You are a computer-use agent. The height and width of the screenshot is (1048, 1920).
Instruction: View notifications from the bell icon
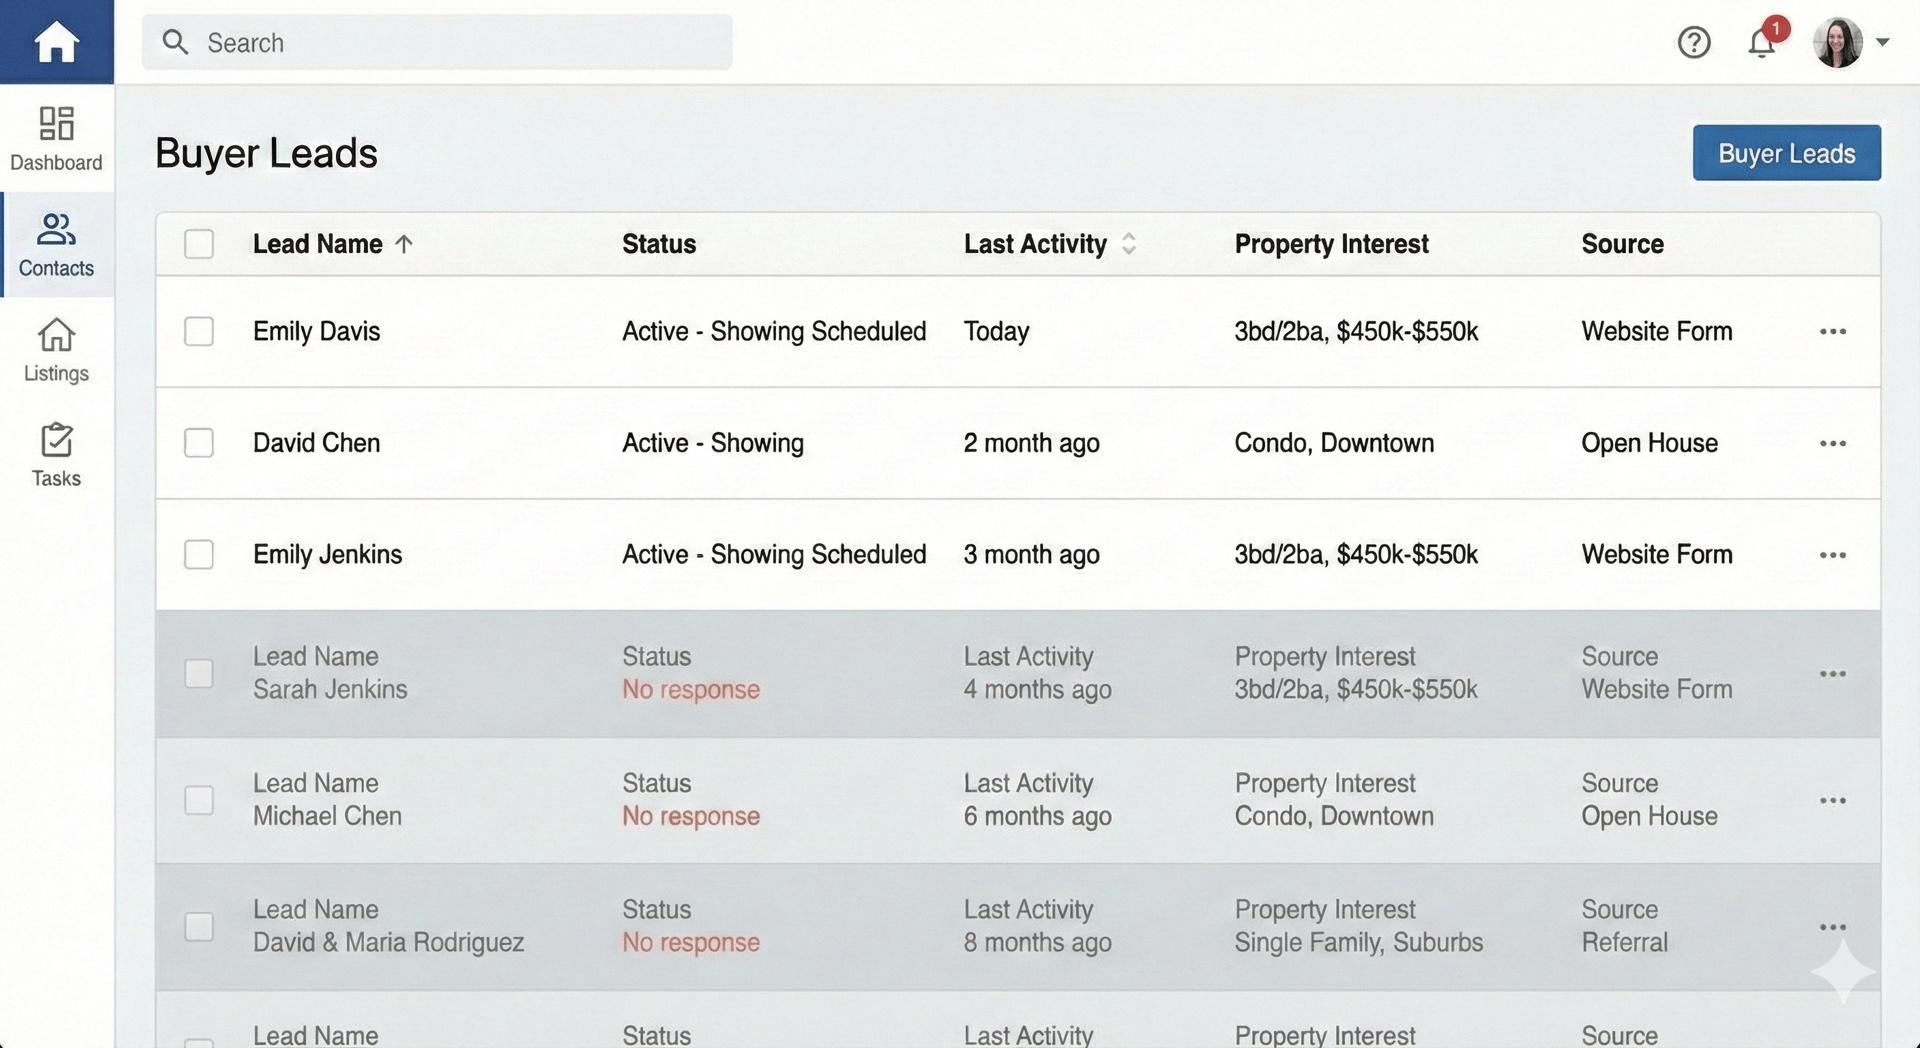pos(1762,42)
